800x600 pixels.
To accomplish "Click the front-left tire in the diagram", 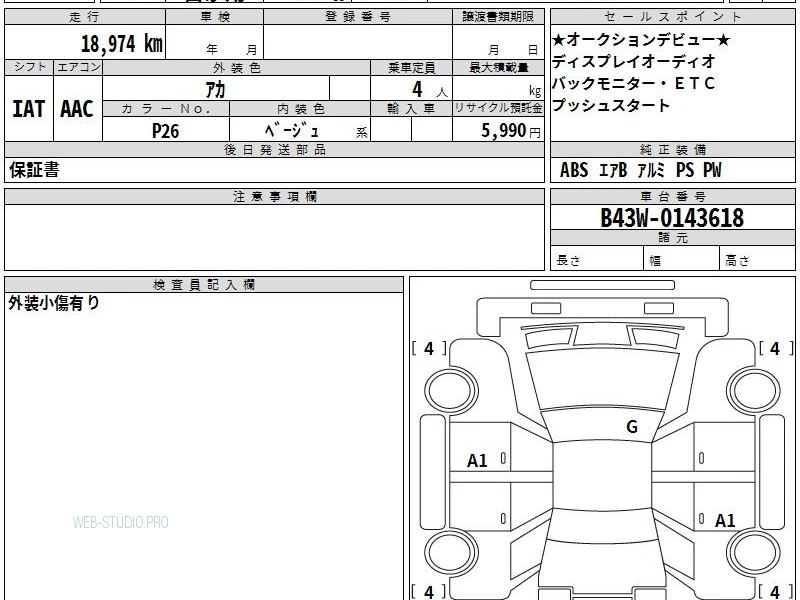I will tap(452, 391).
